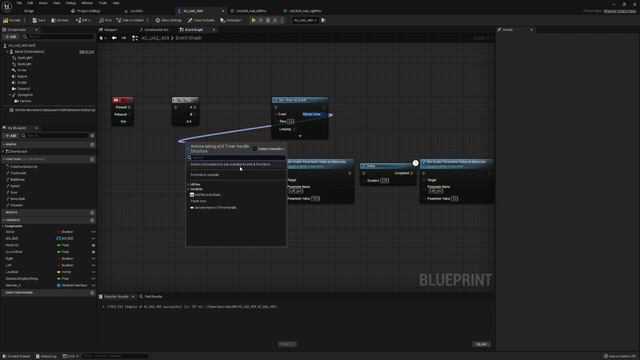The image size is (640, 360).
Task: Open the Find Results tab
Action: pyautogui.click(x=151, y=297)
